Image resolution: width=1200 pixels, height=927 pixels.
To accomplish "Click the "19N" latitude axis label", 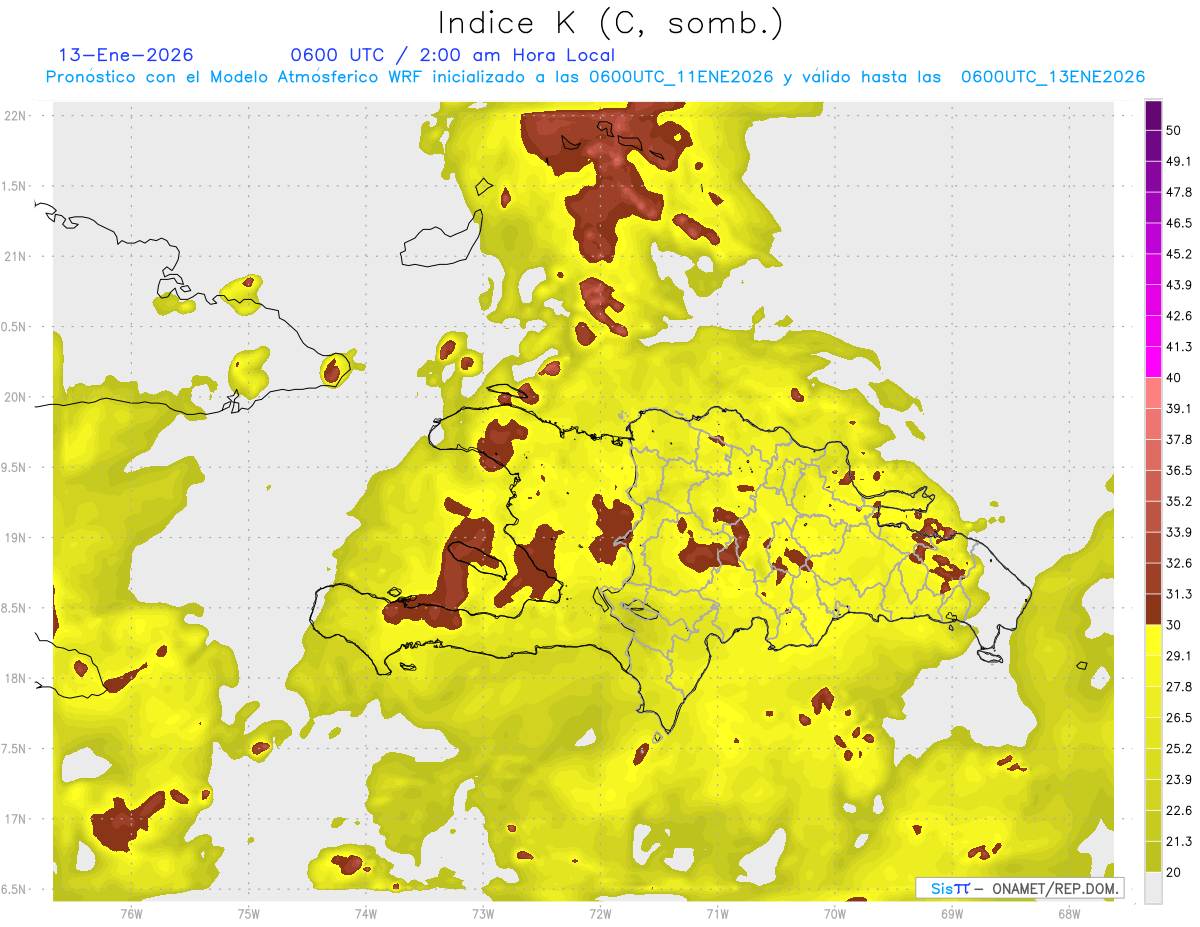I will (x=17, y=537).
